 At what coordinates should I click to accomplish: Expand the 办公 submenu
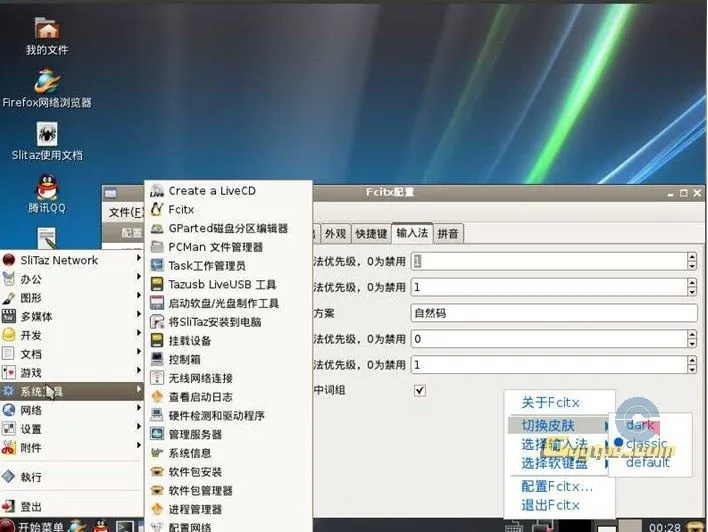[71, 279]
